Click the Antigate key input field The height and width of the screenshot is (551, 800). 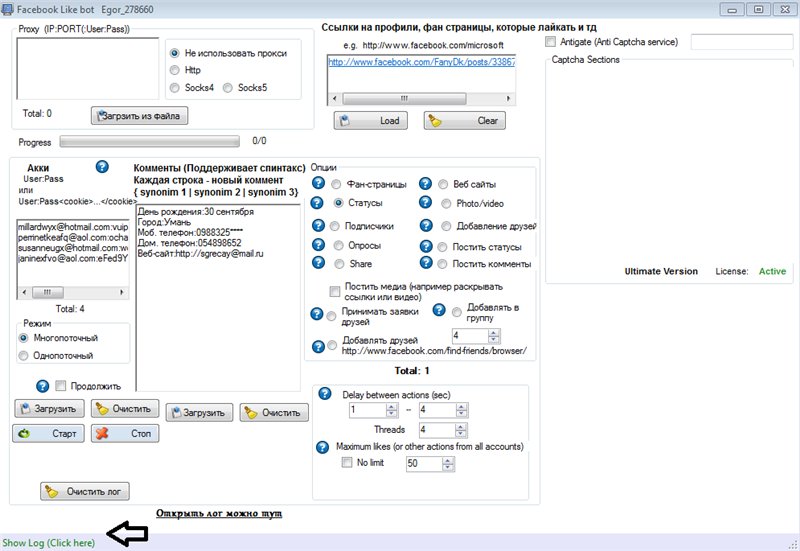click(x=742, y=42)
